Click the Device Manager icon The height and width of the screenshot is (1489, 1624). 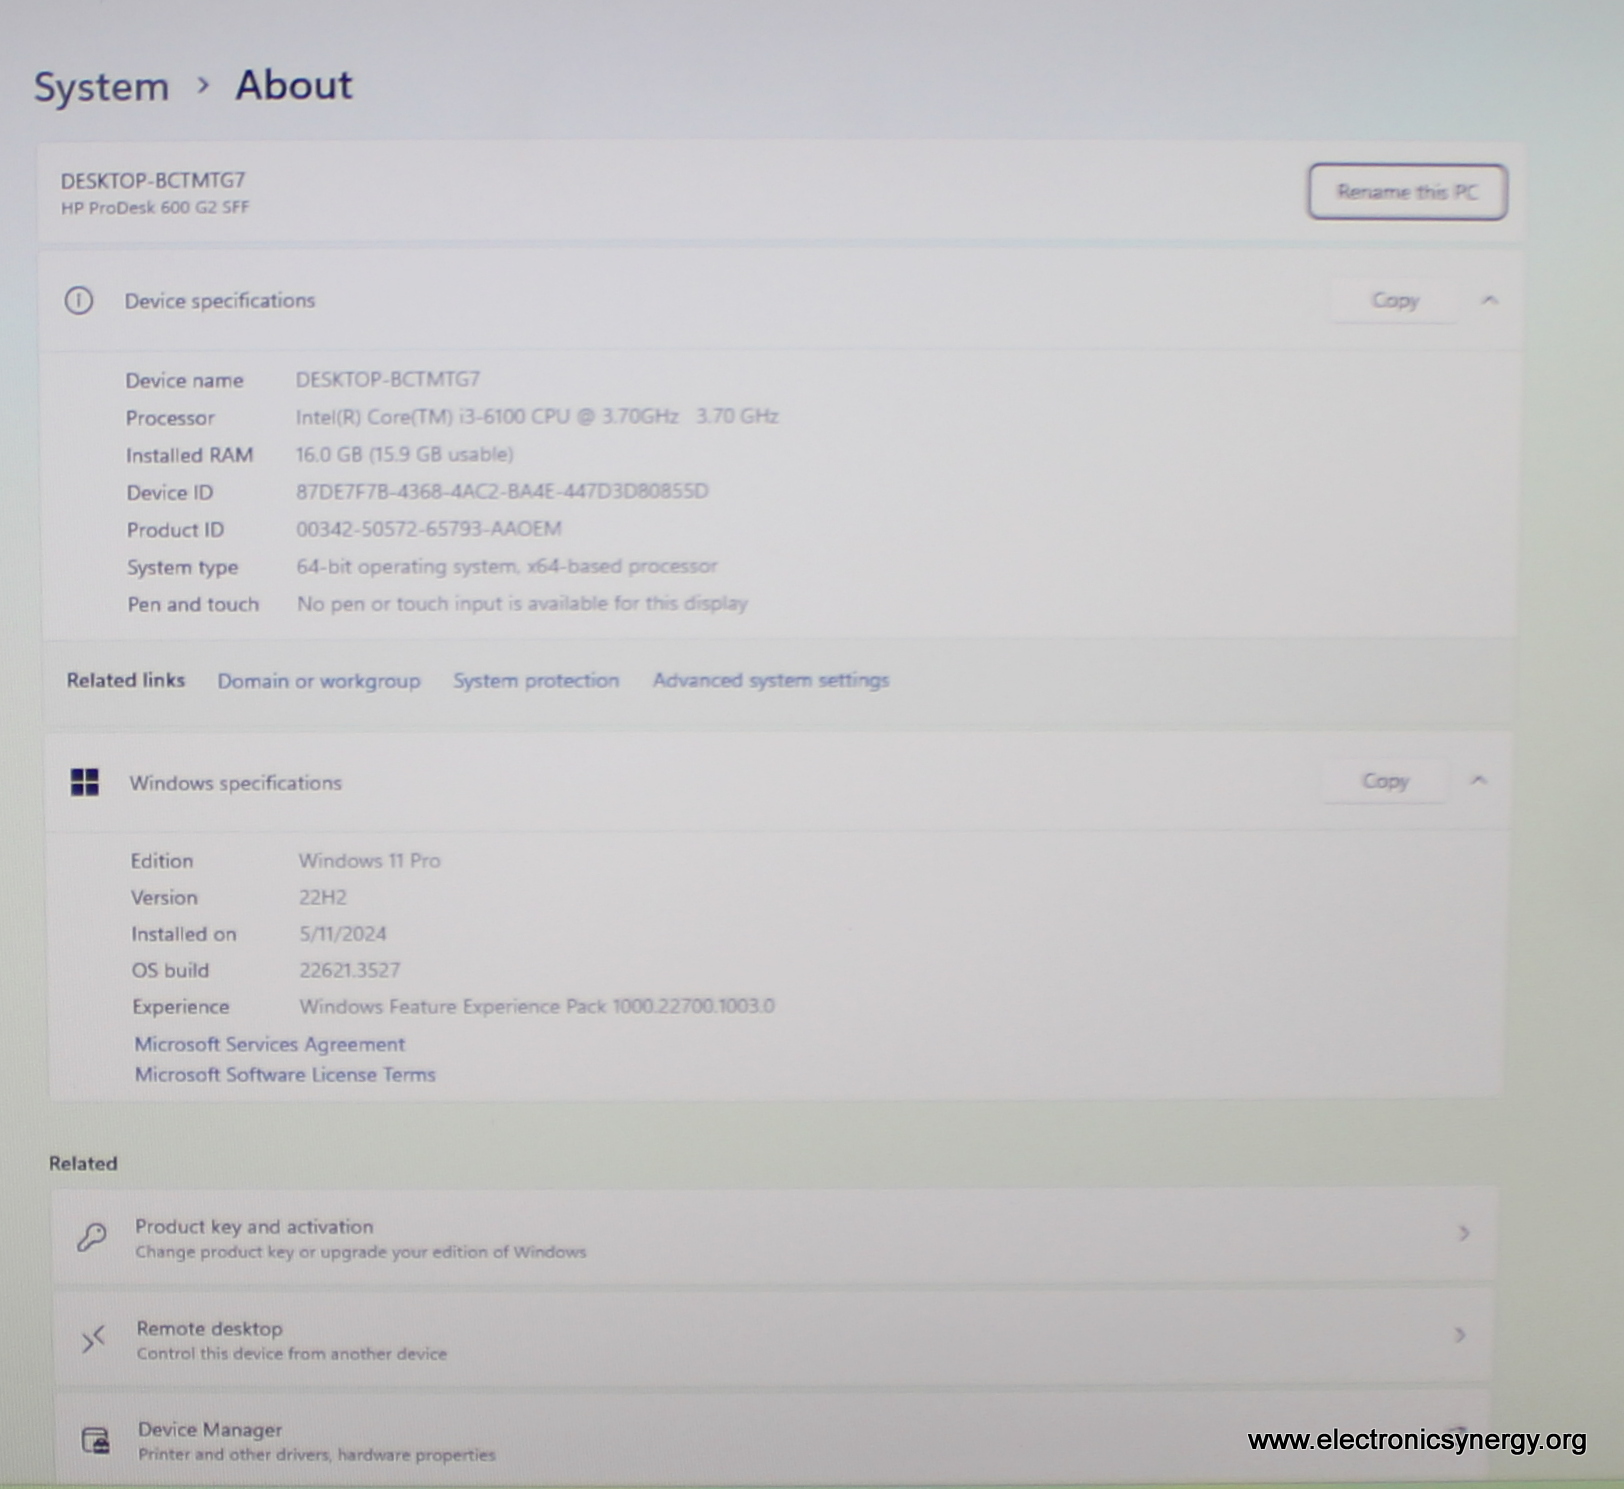click(x=95, y=1440)
